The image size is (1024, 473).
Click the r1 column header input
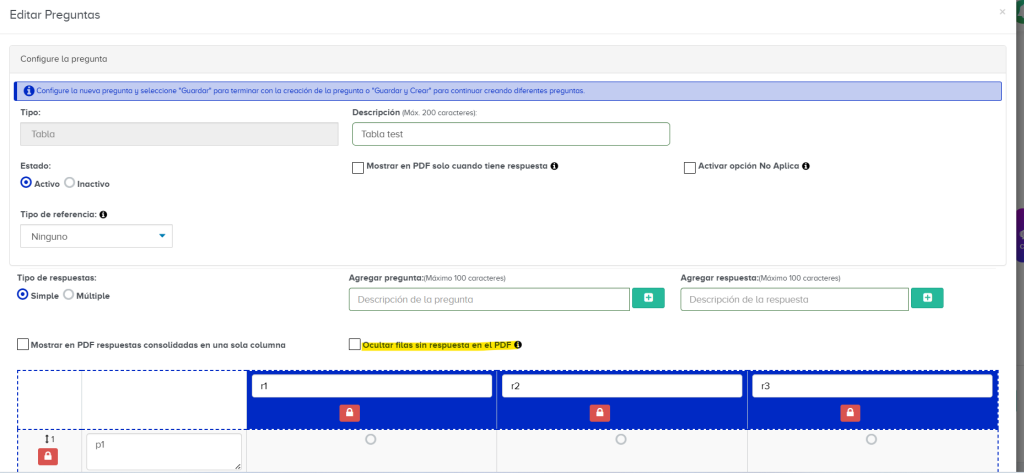(372, 386)
